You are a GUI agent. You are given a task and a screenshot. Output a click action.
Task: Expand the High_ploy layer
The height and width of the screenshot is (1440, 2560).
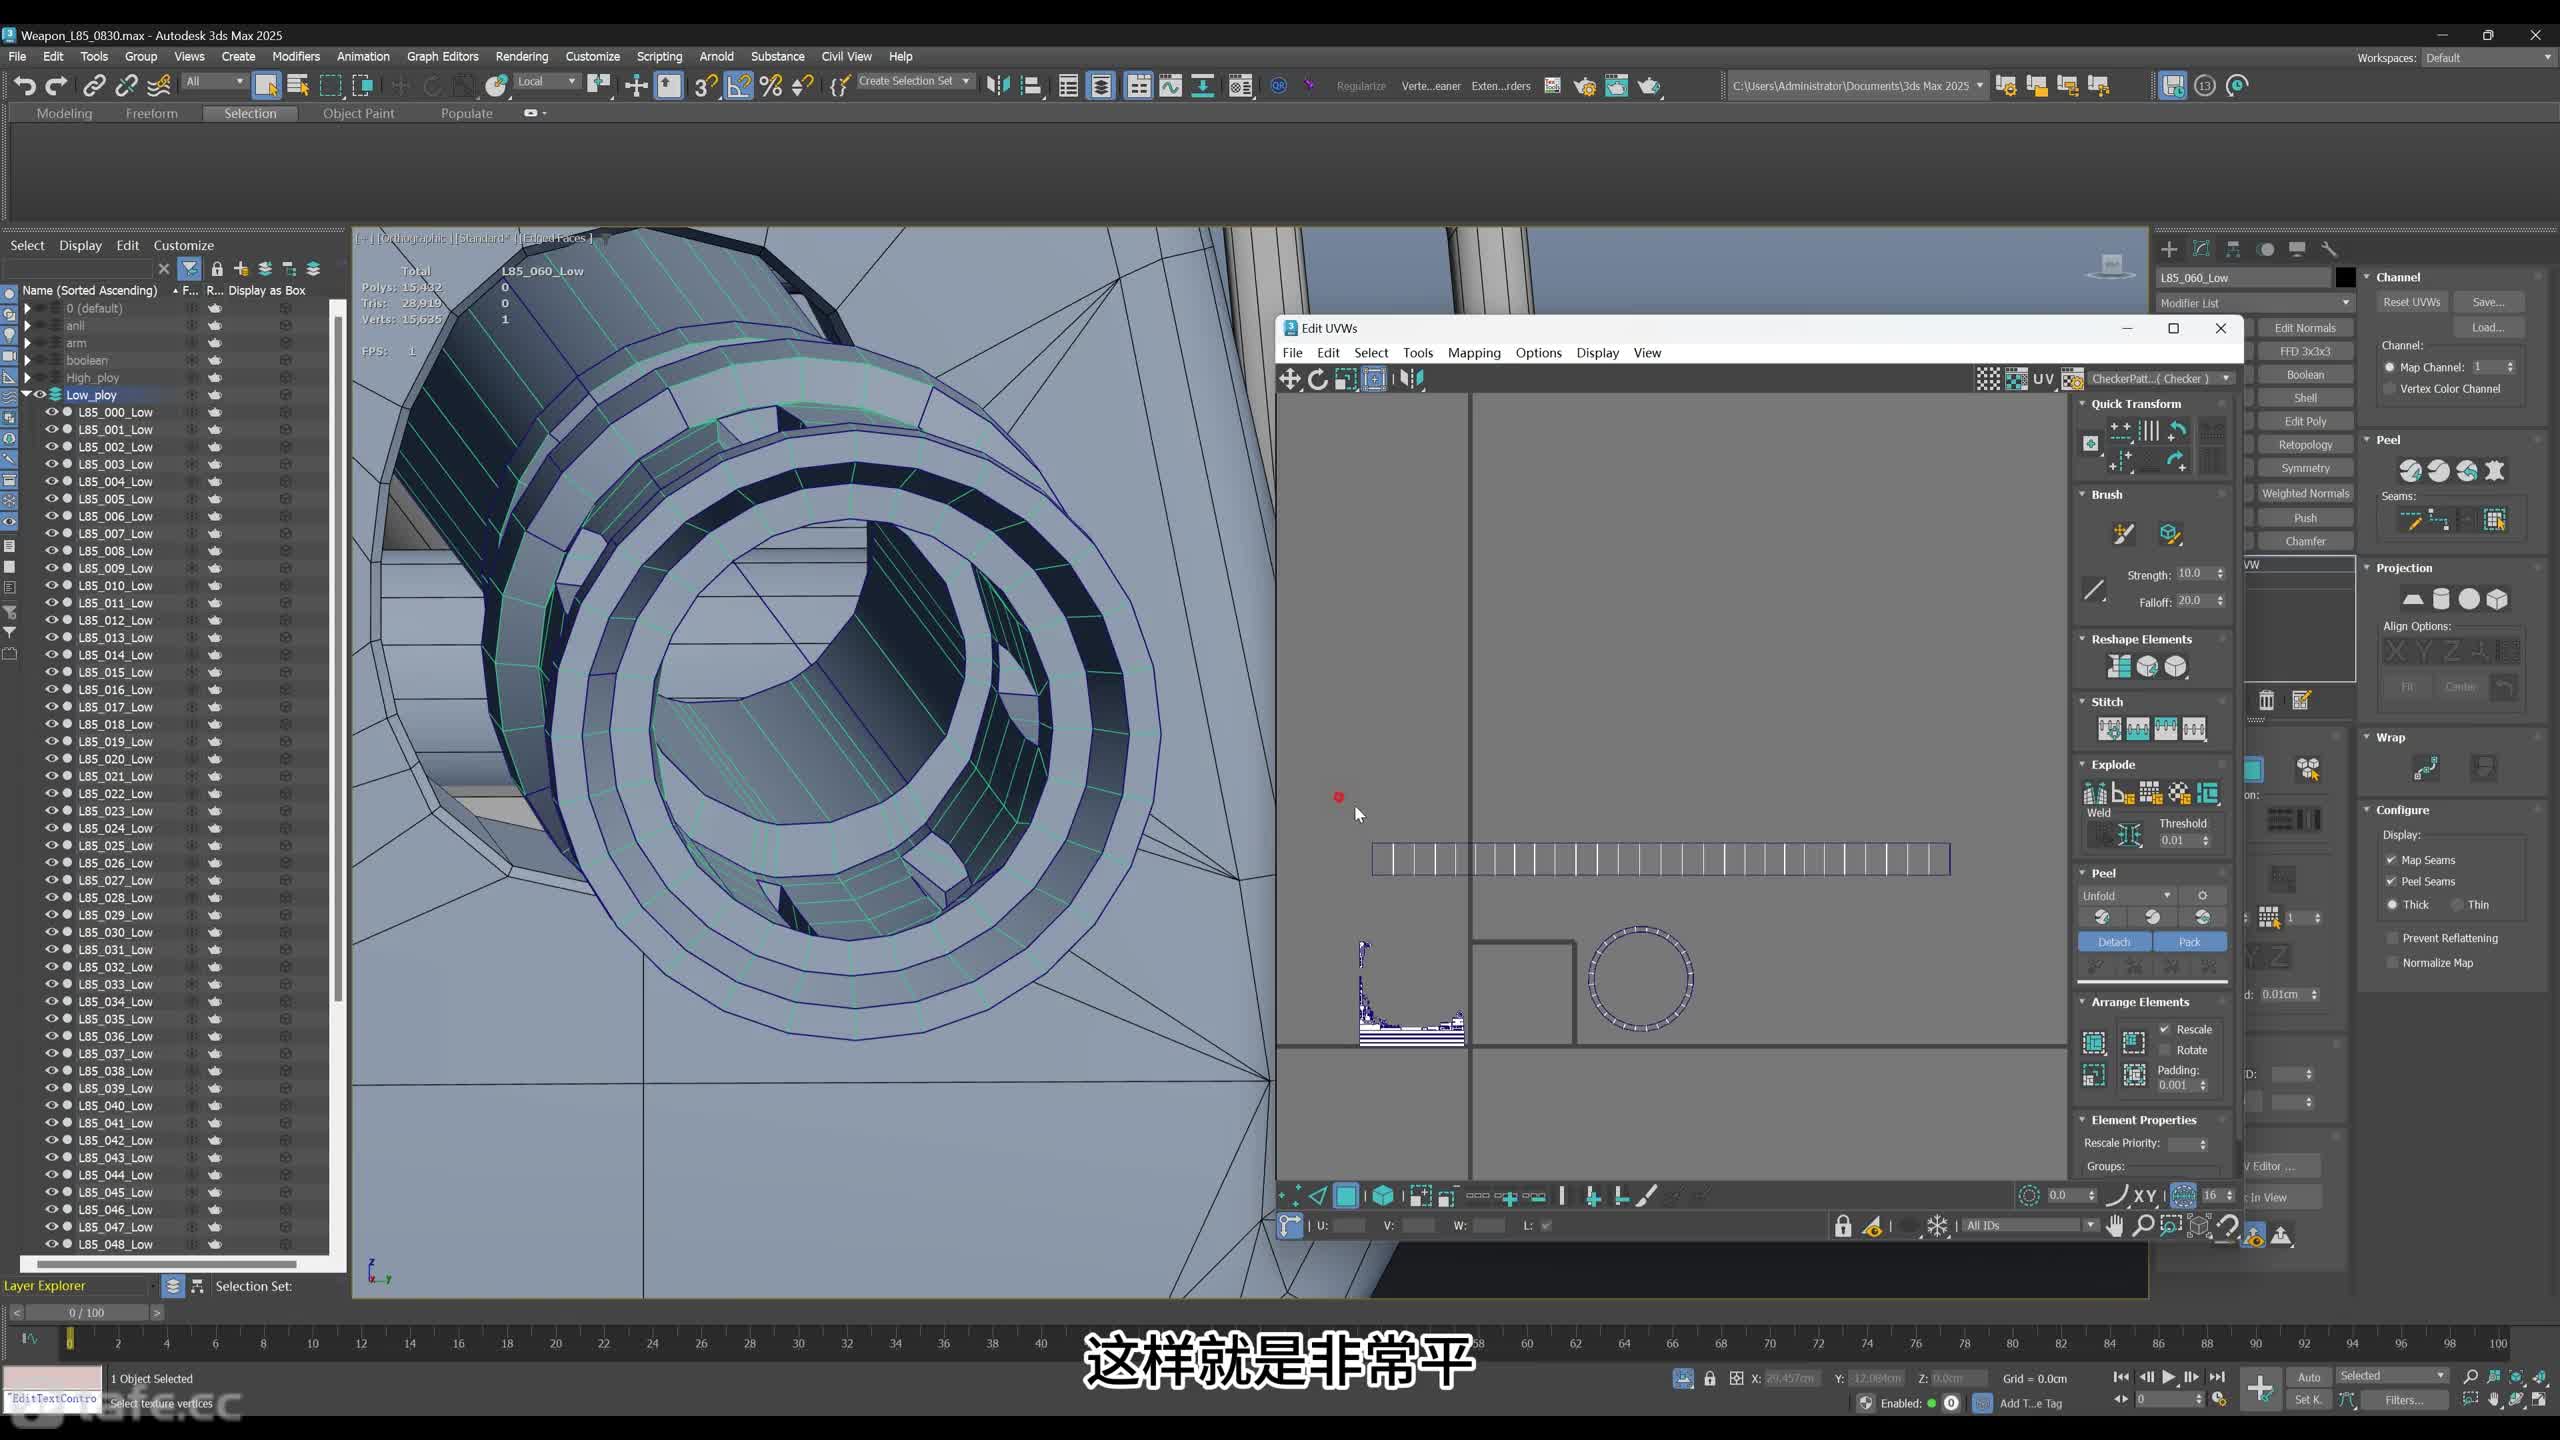click(x=27, y=378)
